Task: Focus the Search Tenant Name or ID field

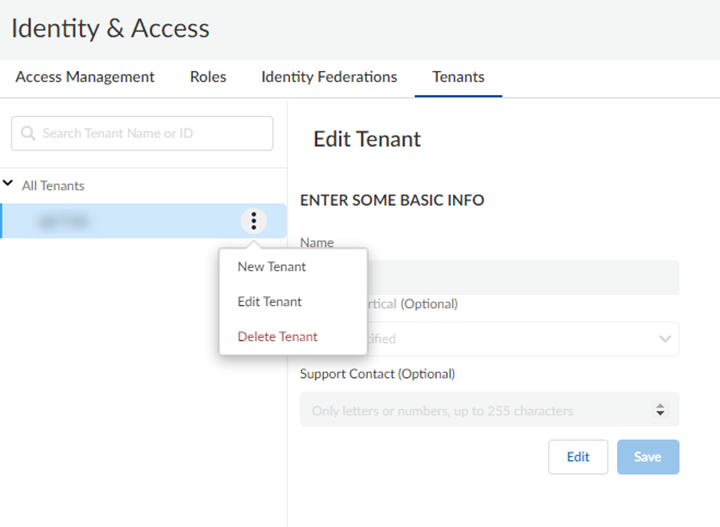Action: pos(150,133)
